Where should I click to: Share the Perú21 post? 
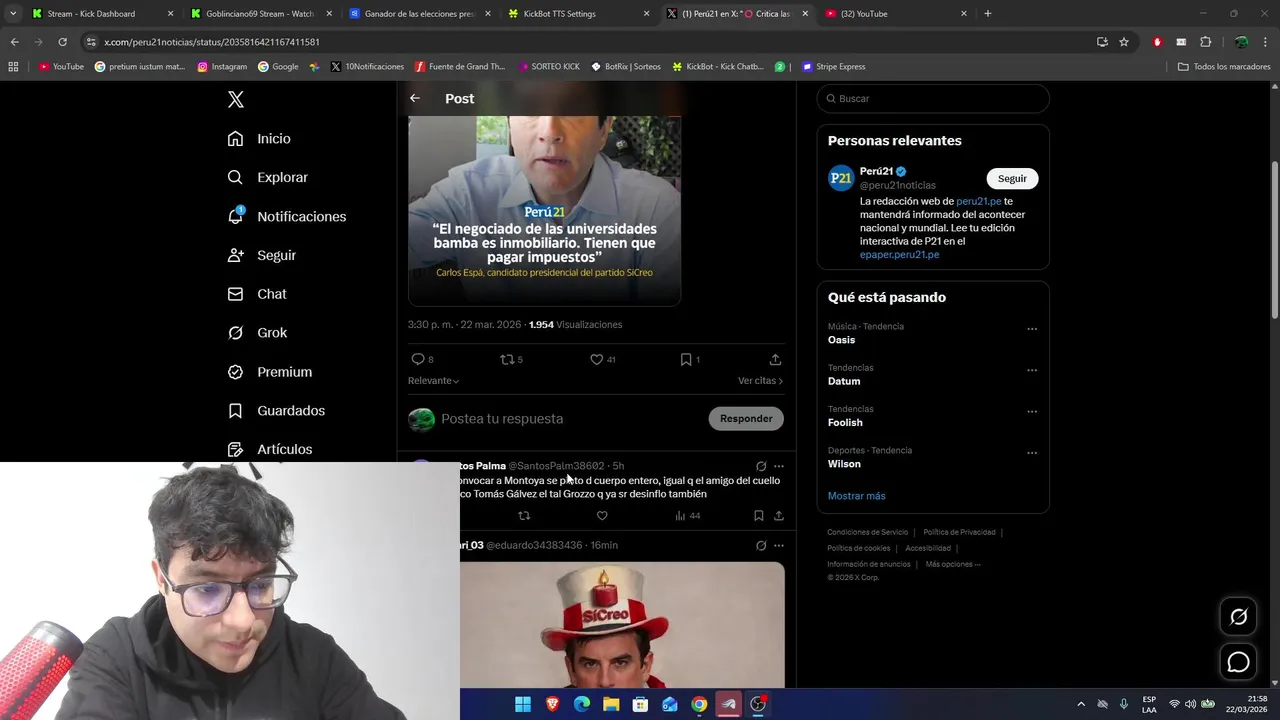[x=775, y=359]
